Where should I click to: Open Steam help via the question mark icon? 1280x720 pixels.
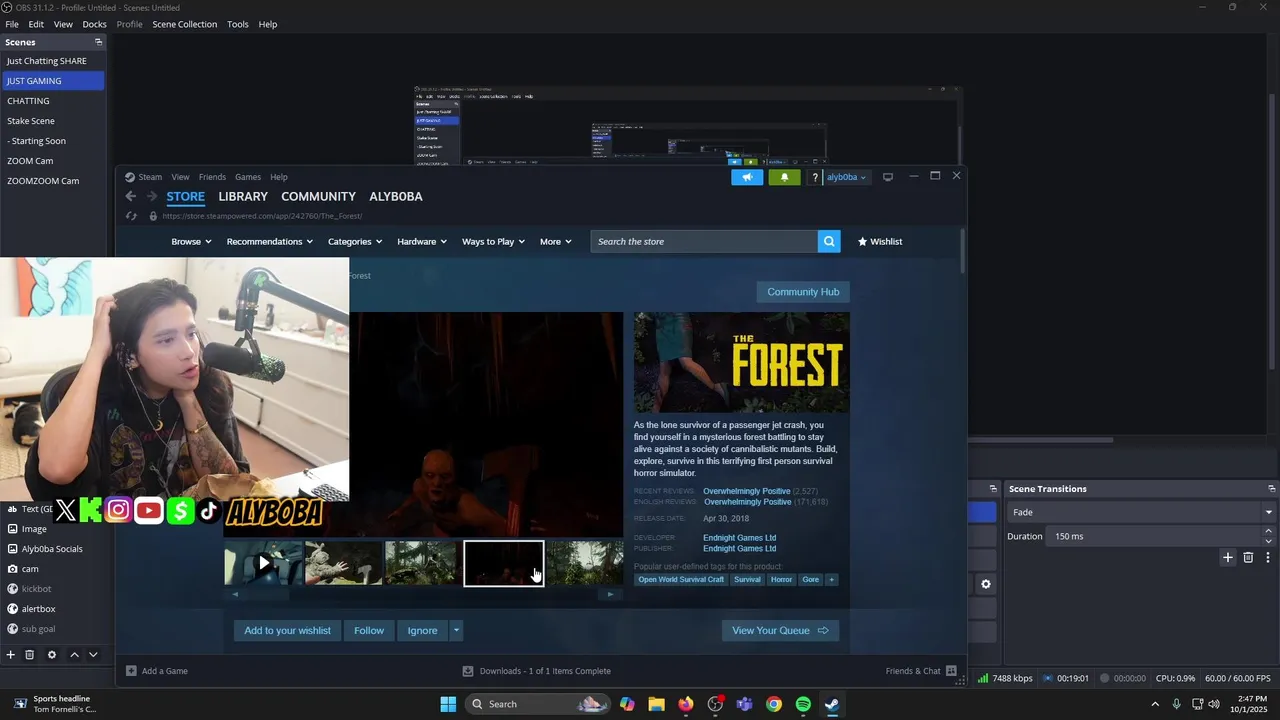coord(815,177)
